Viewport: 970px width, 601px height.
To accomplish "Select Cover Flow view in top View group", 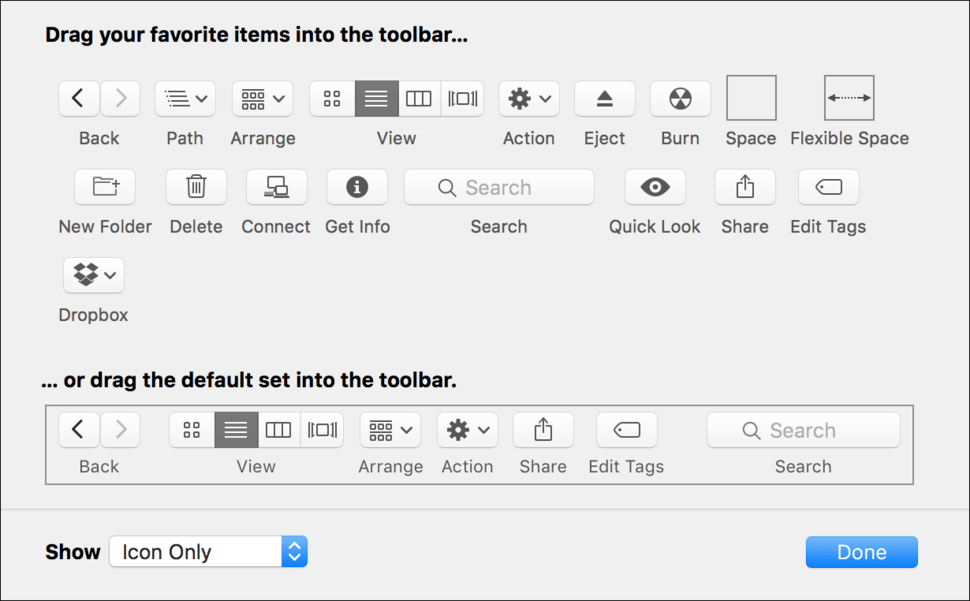I will click(462, 98).
